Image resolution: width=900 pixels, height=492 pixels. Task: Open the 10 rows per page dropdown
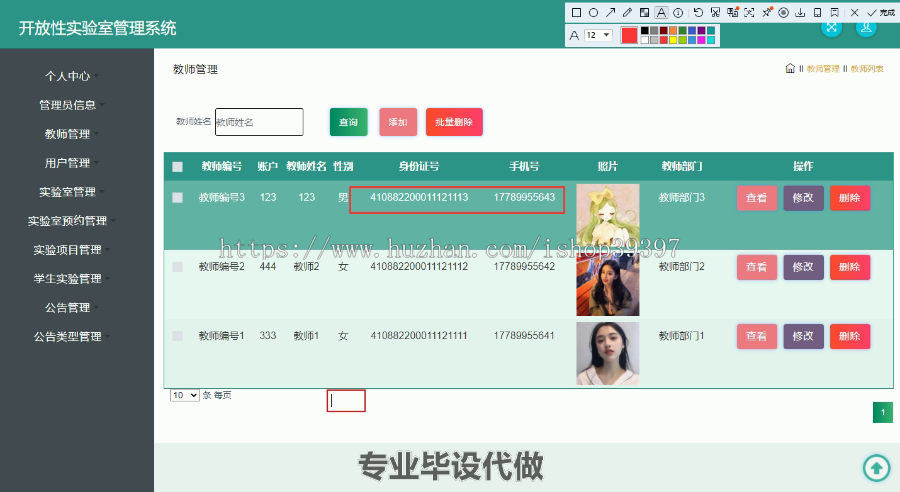pos(184,395)
